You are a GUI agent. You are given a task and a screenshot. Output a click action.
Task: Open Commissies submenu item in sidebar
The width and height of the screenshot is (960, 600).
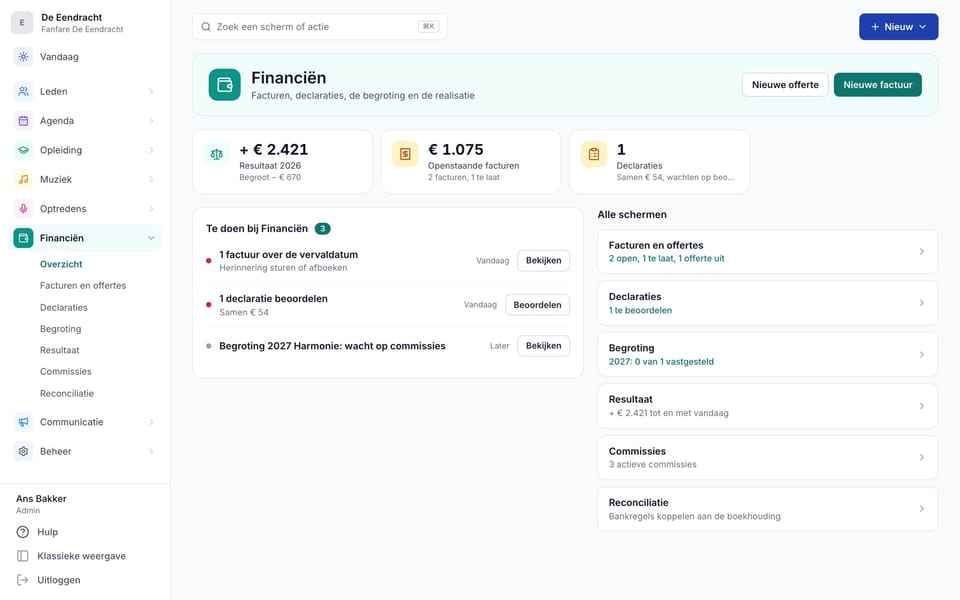point(66,372)
